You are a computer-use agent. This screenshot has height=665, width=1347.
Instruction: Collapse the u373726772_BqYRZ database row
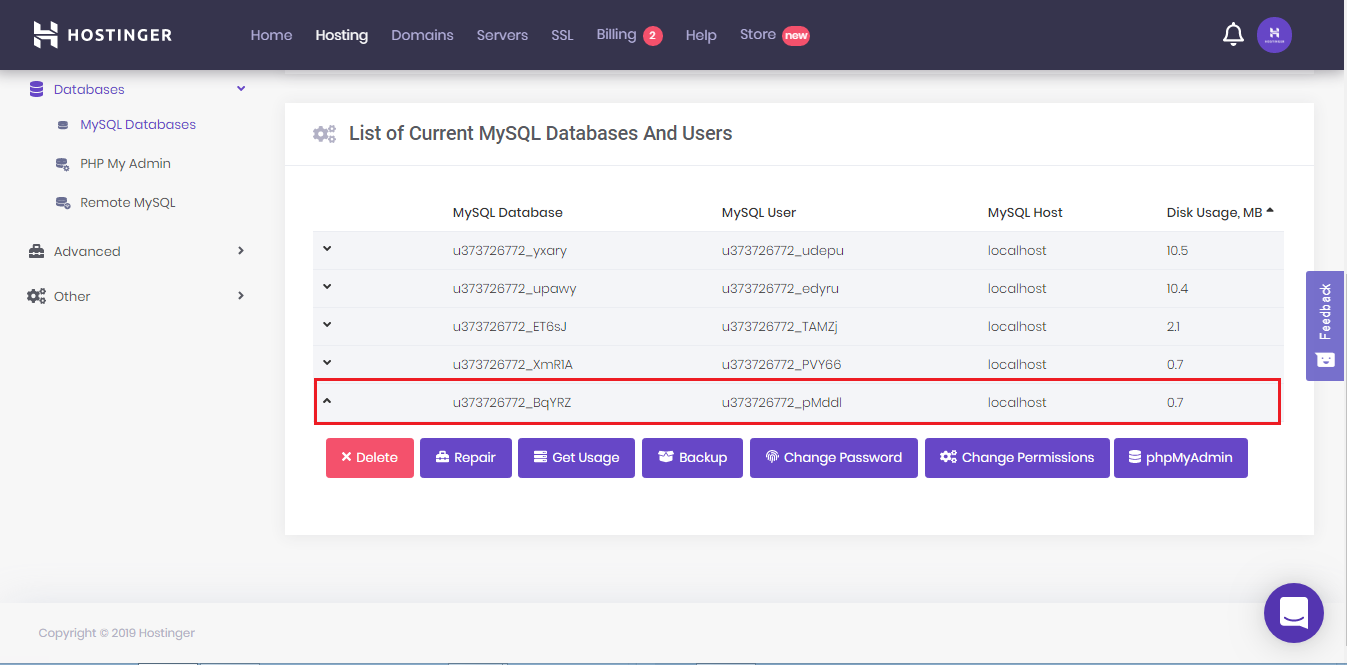pyautogui.click(x=327, y=401)
